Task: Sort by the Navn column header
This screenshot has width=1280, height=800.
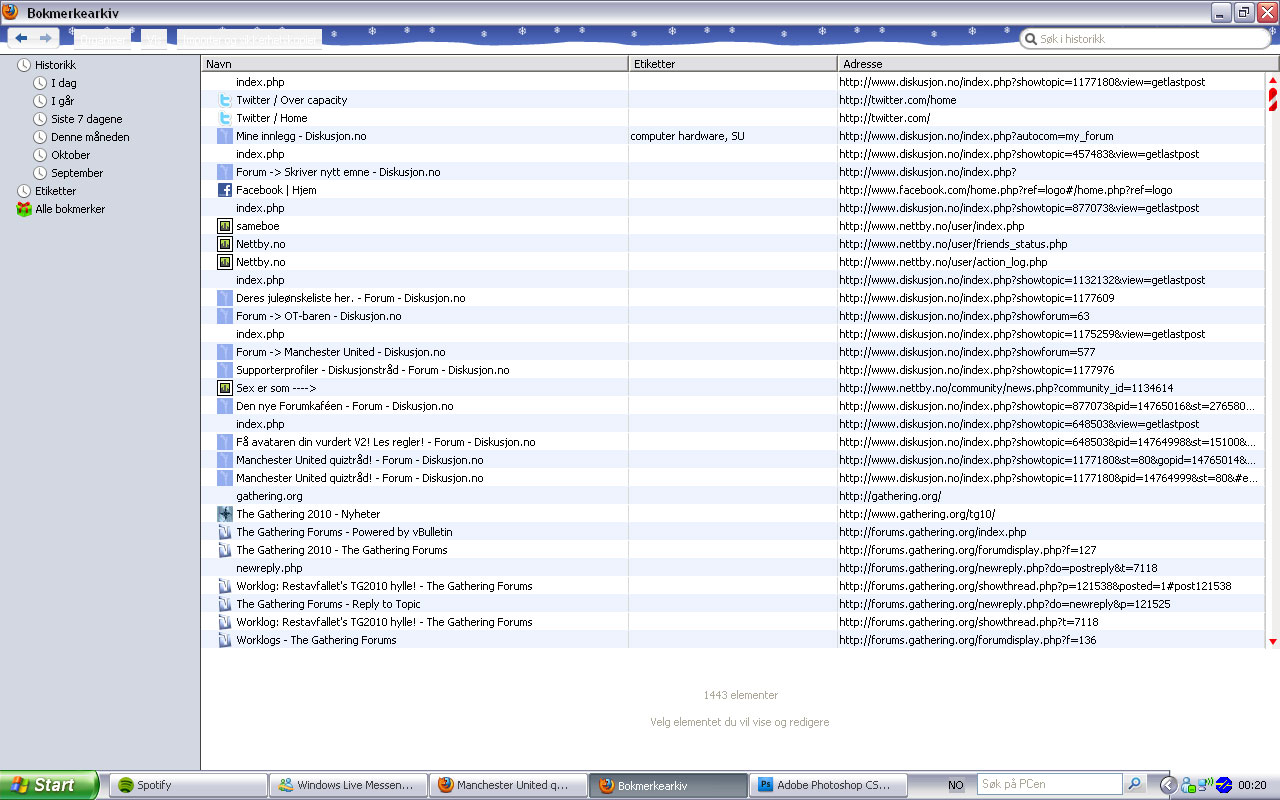Action: tap(415, 64)
